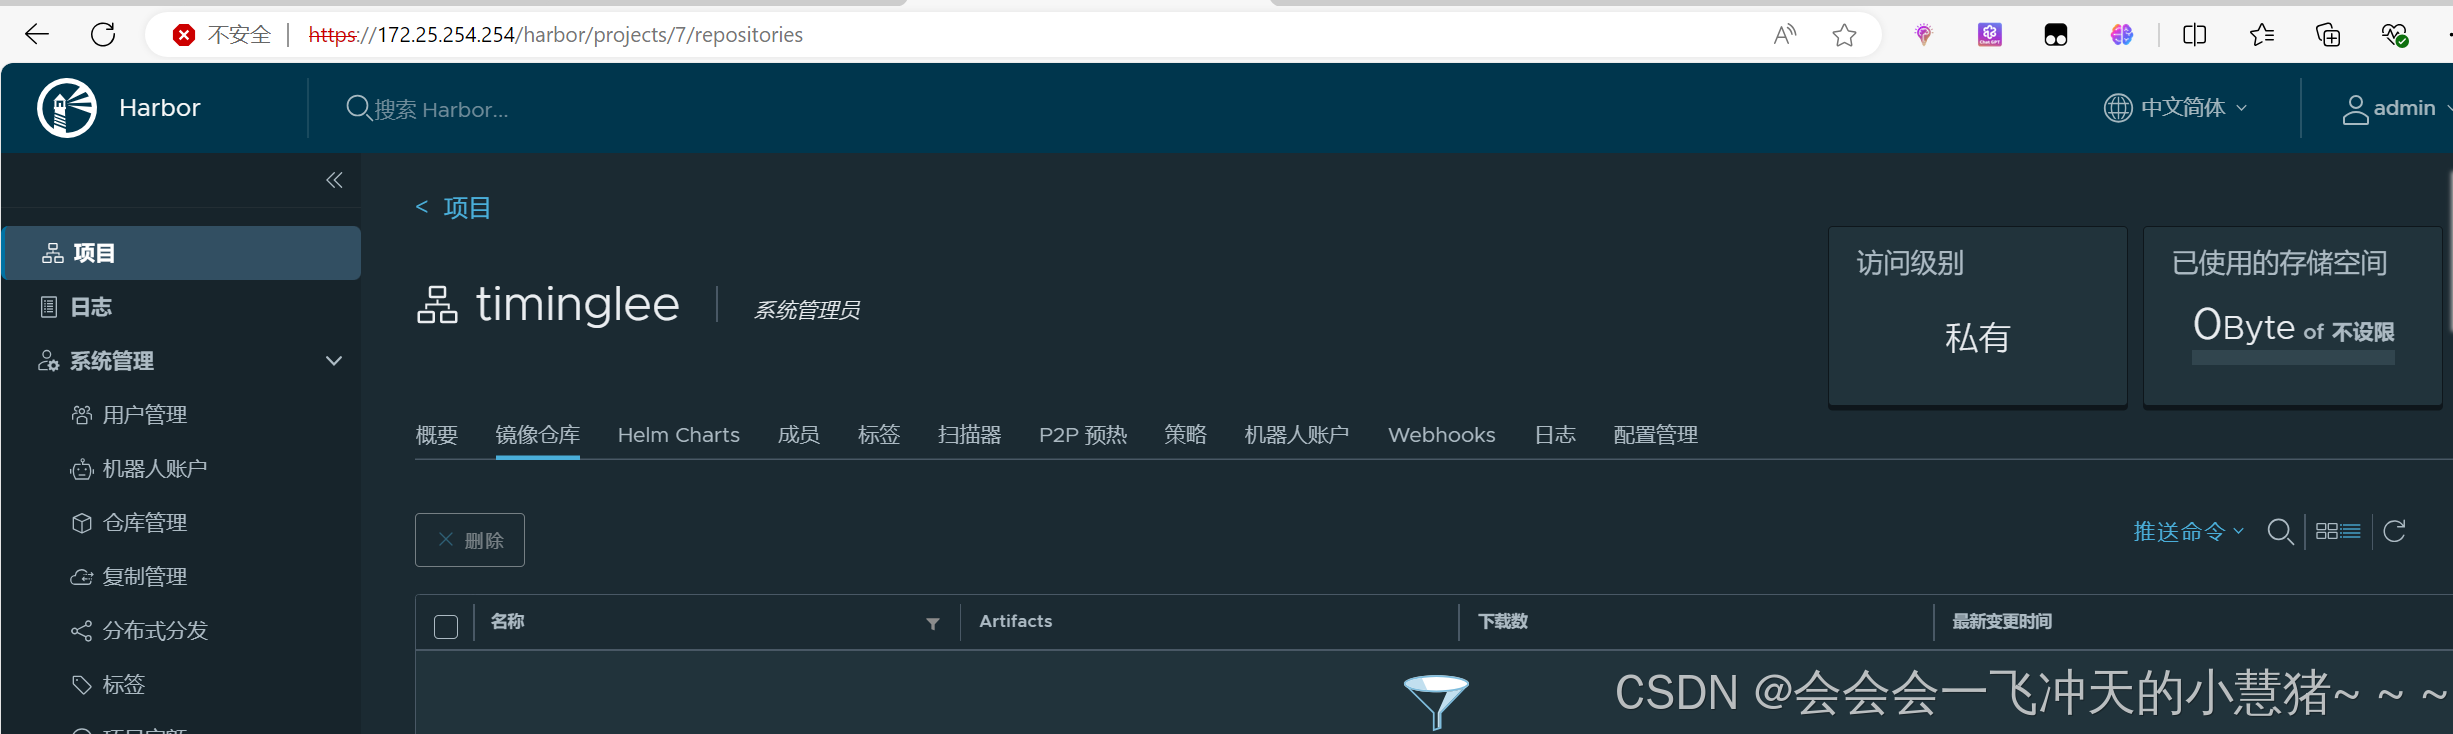Switch to the Webhooks tab
The height and width of the screenshot is (734, 2453).
pos(1442,435)
